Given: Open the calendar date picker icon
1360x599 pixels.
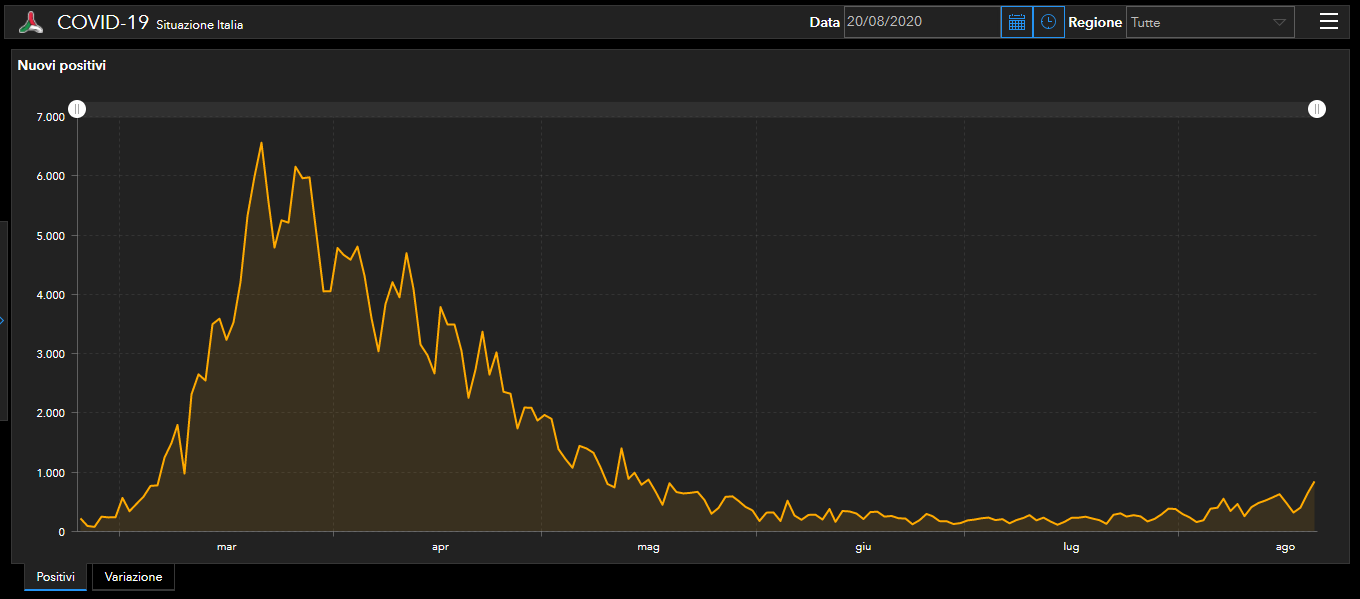Looking at the screenshot, I should (x=1017, y=22).
